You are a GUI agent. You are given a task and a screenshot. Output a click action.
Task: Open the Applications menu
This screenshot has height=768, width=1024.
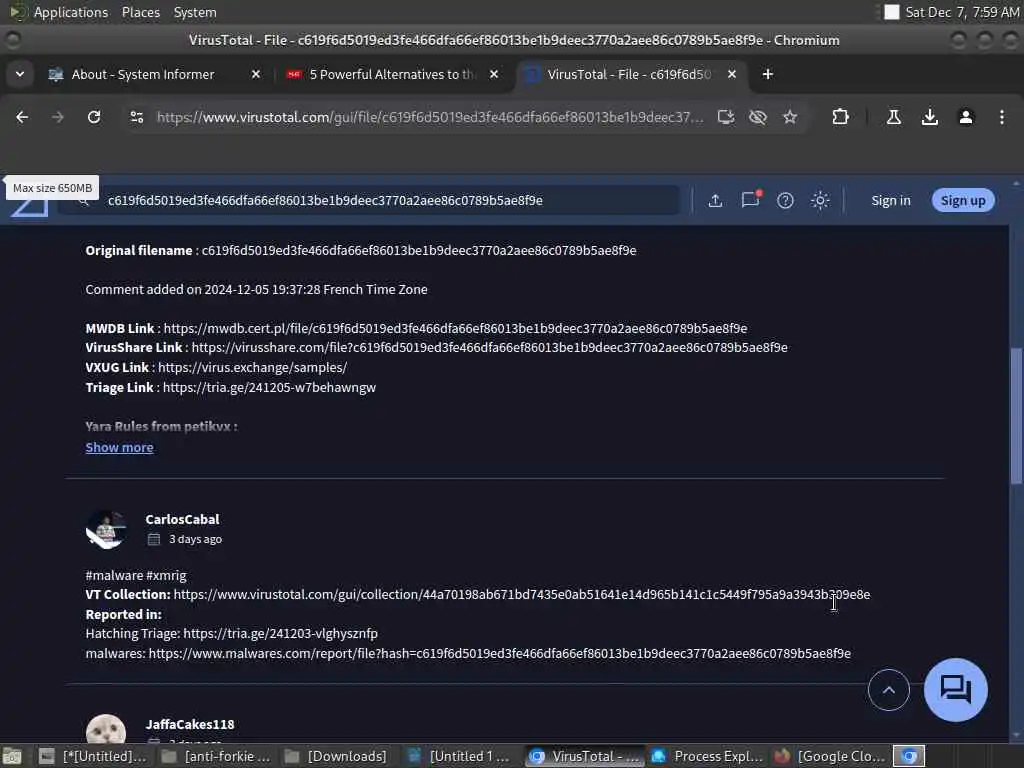coord(71,12)
